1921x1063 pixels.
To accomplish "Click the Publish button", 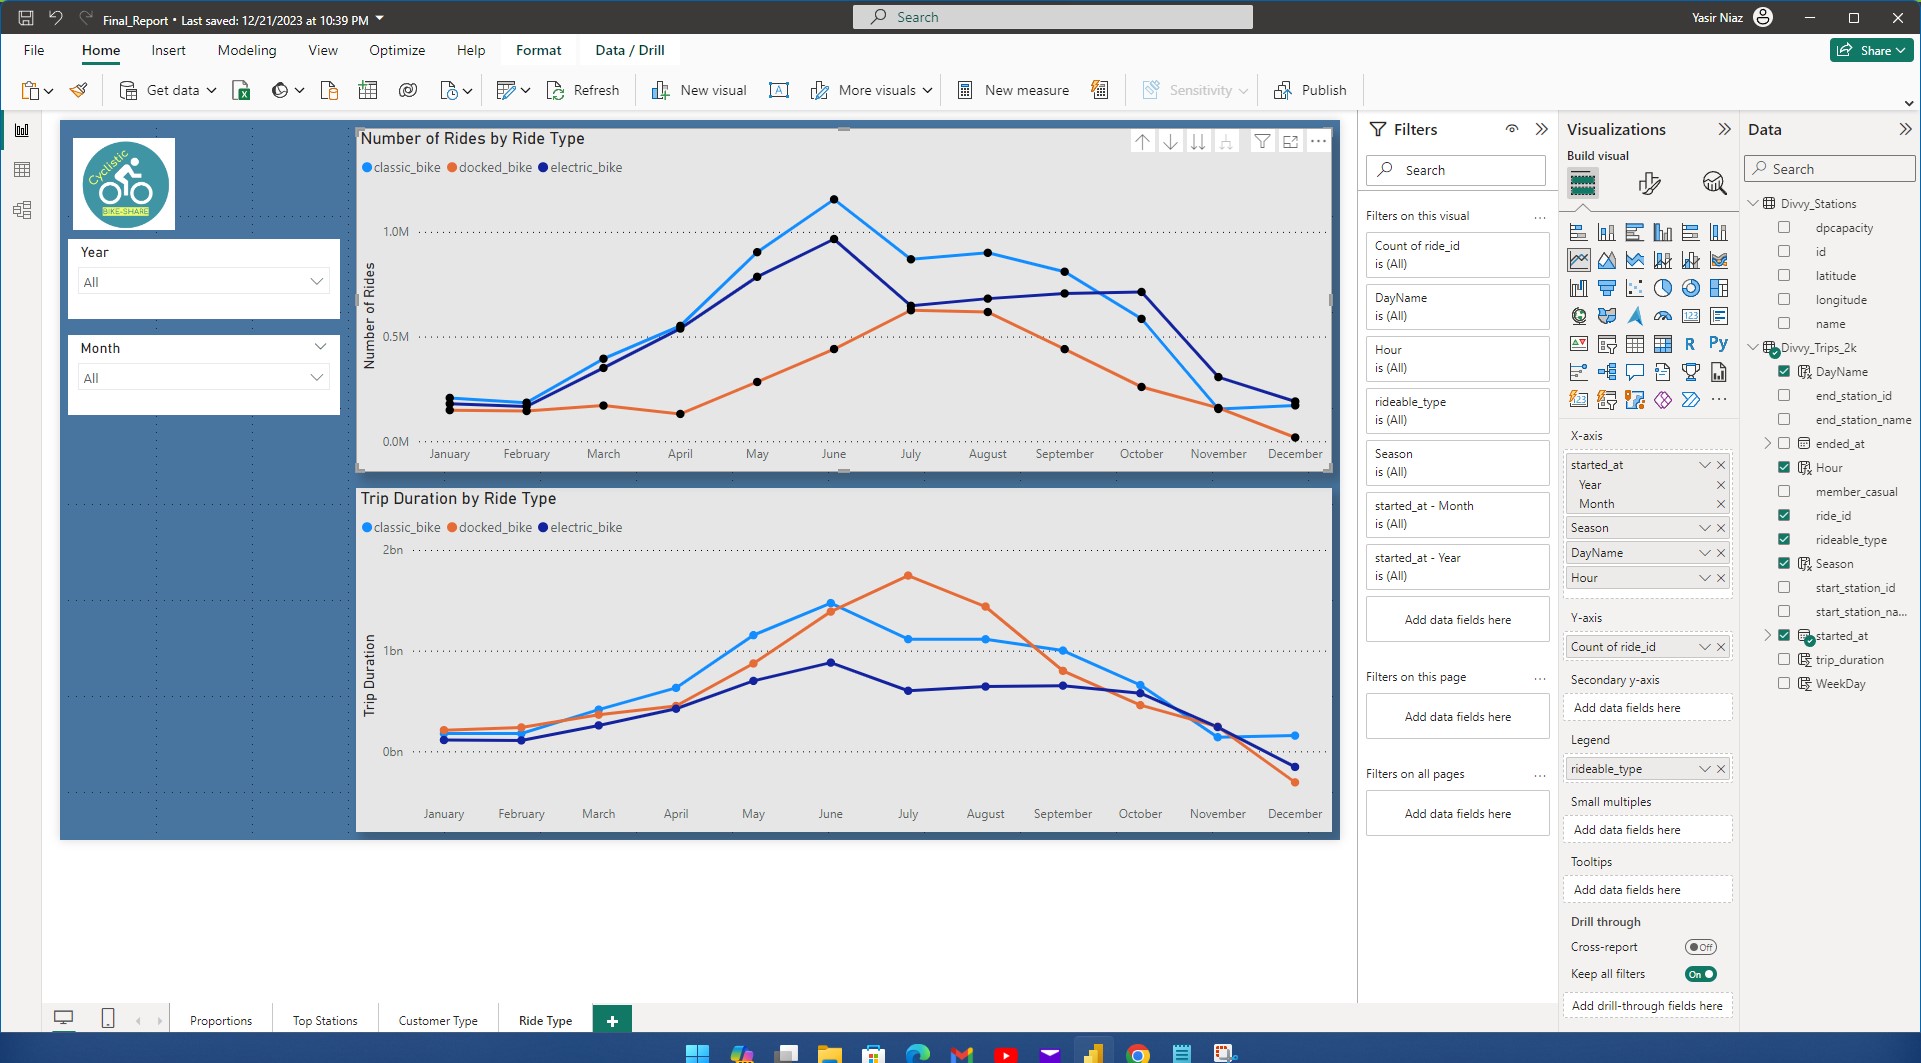I will [x=1310, y=90].
